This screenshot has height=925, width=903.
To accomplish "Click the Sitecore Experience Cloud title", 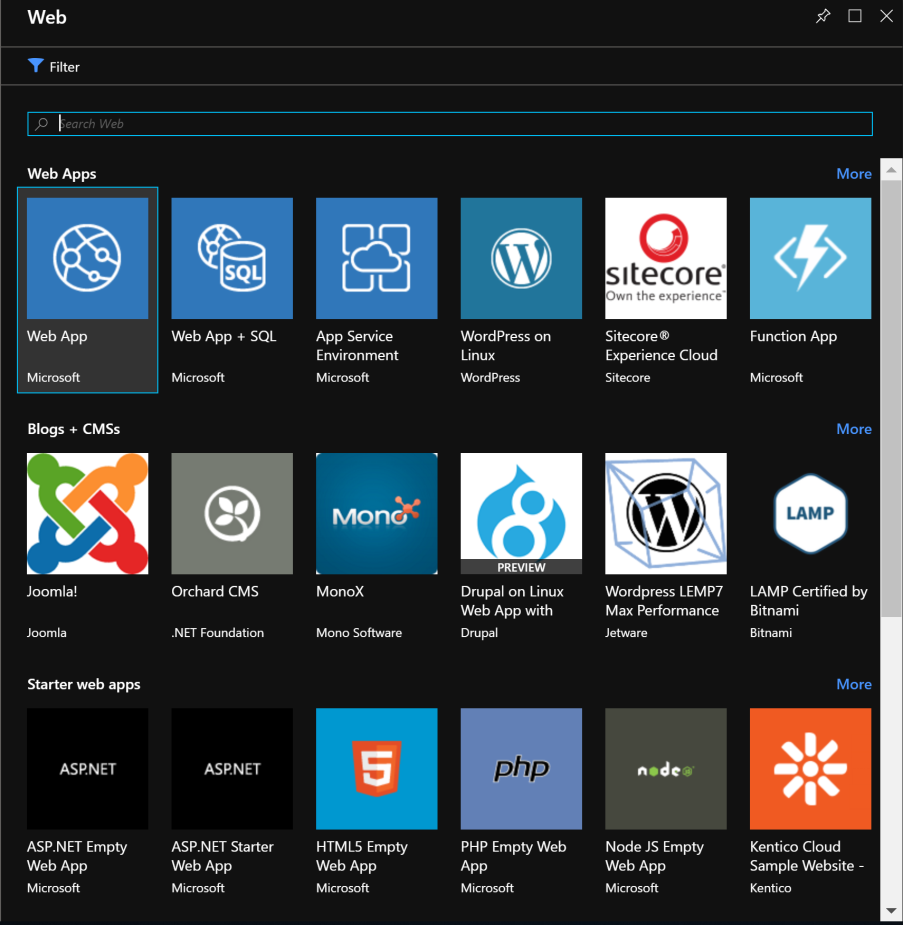I will coord(661,346).
